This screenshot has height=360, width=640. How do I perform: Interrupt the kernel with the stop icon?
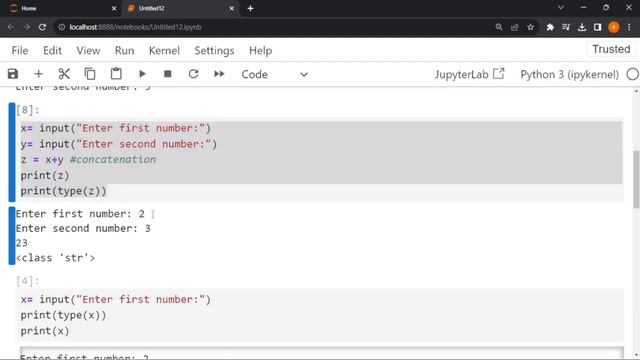click(167, 74)
